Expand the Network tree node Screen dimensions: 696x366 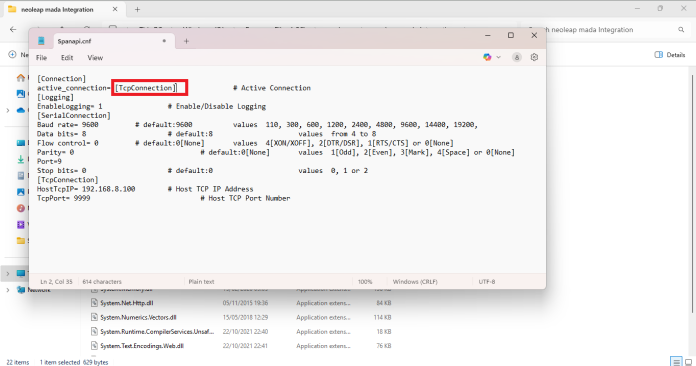[x=8, y=290]
